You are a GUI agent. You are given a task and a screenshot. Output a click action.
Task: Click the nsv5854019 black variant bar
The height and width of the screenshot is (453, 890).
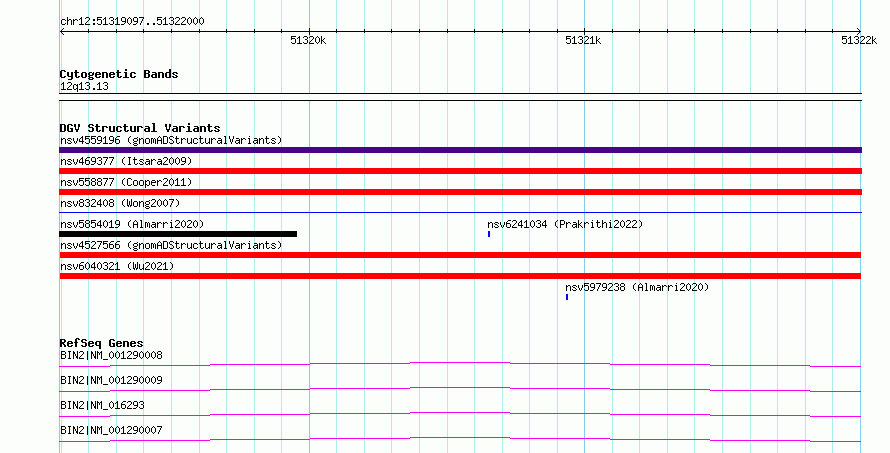tap(178, 234)
